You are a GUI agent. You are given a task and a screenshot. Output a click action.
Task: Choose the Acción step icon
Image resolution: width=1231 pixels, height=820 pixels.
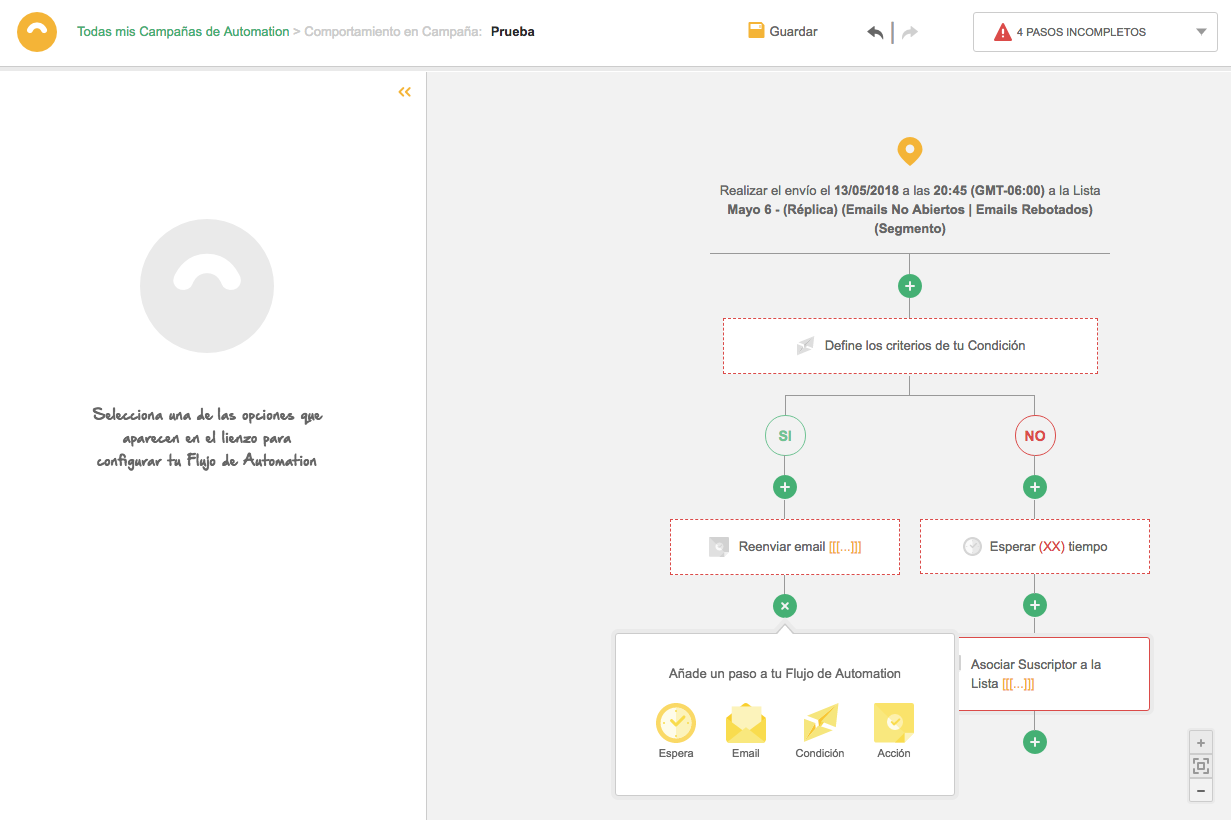click(893, 723)
